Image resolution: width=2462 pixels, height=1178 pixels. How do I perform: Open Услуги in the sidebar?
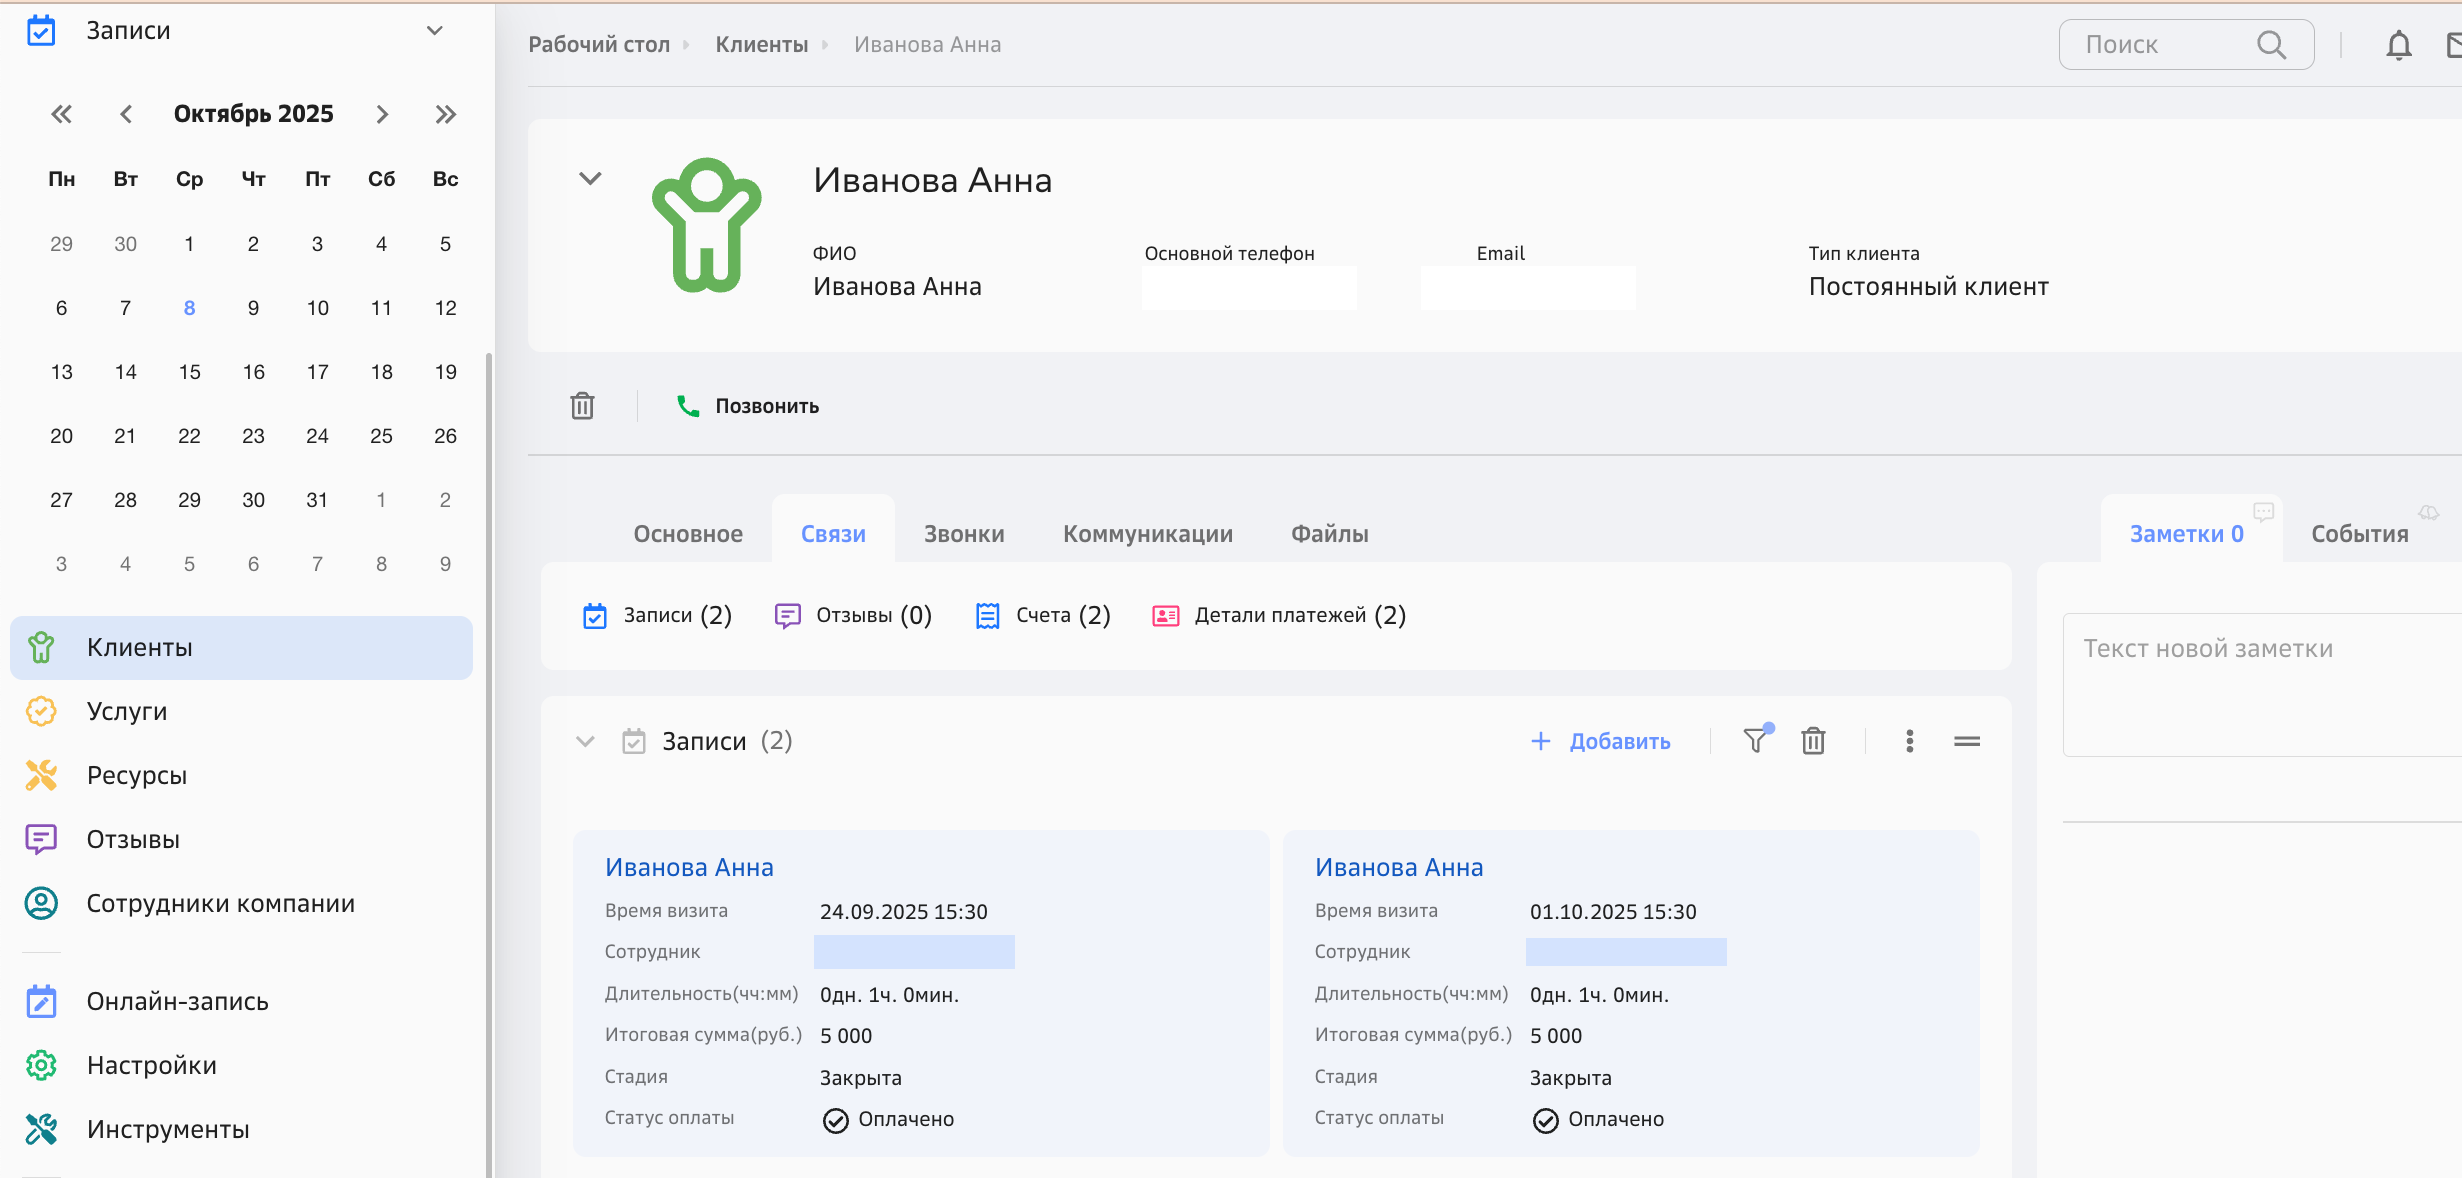click(127, 711)
